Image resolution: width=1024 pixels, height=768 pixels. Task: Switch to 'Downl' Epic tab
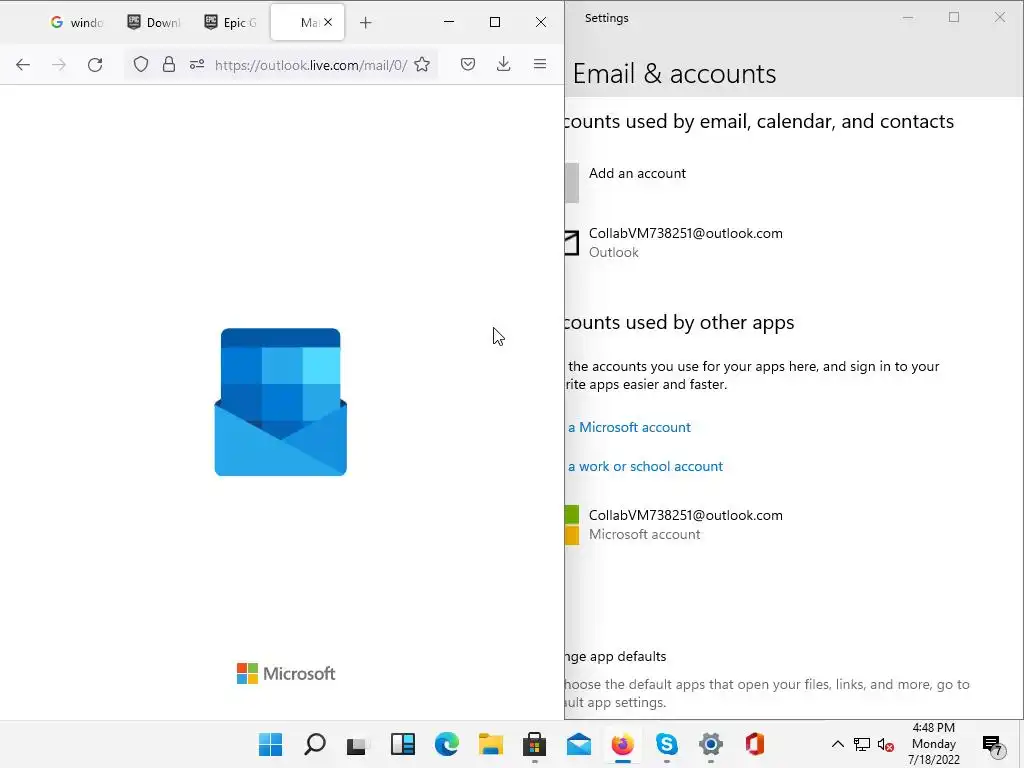(x=153, y=23)
